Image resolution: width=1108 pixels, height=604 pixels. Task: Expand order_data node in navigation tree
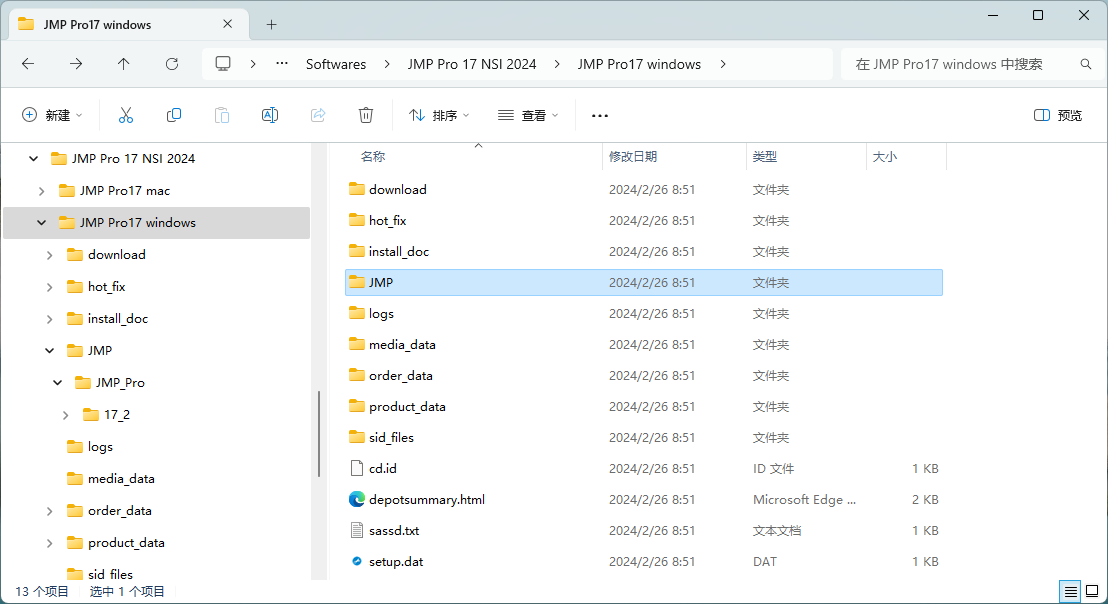click(x=49, y=511)
